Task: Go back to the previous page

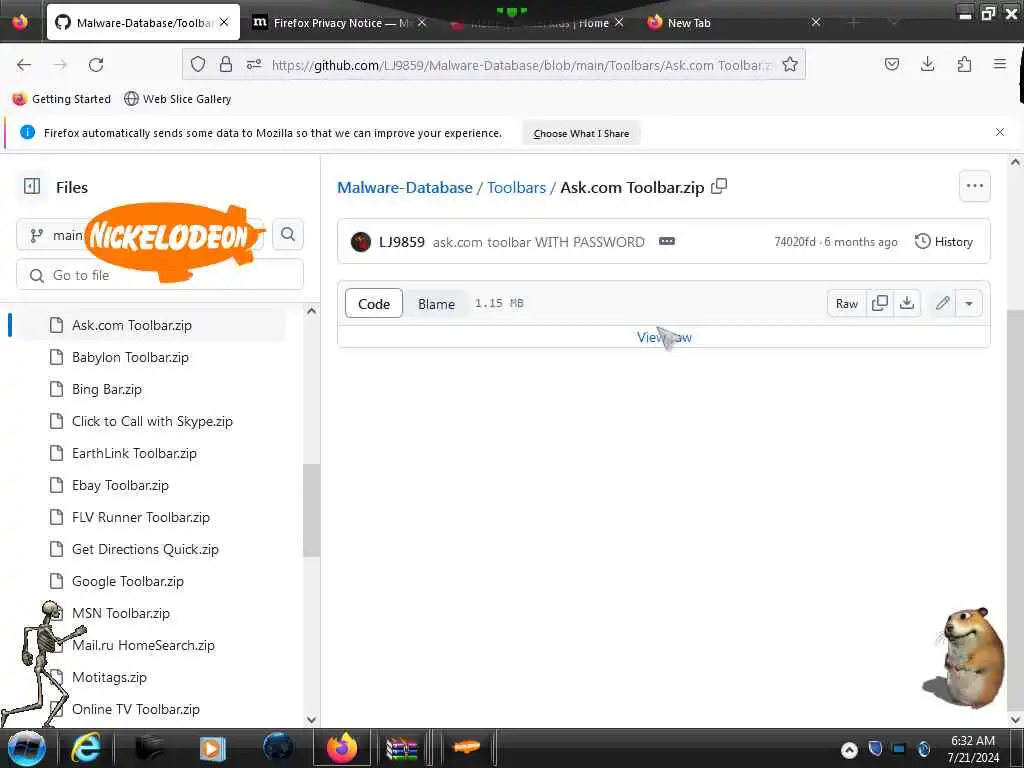Action: pyautogui.click(x=24, y=65)
